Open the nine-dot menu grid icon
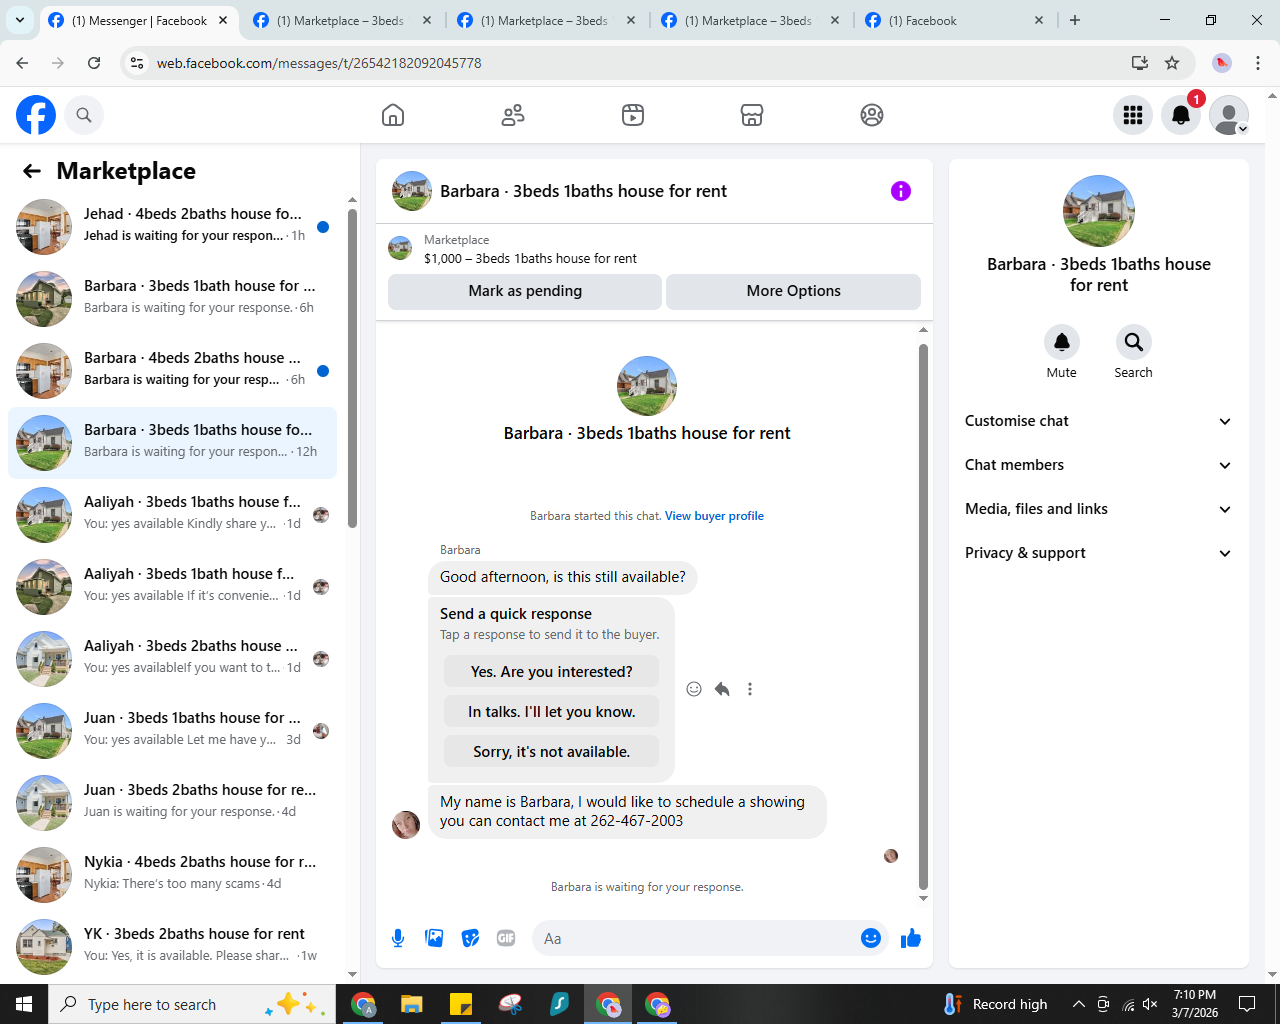The height and width of the screenshot is (1024, 1280). (1133, 115)
